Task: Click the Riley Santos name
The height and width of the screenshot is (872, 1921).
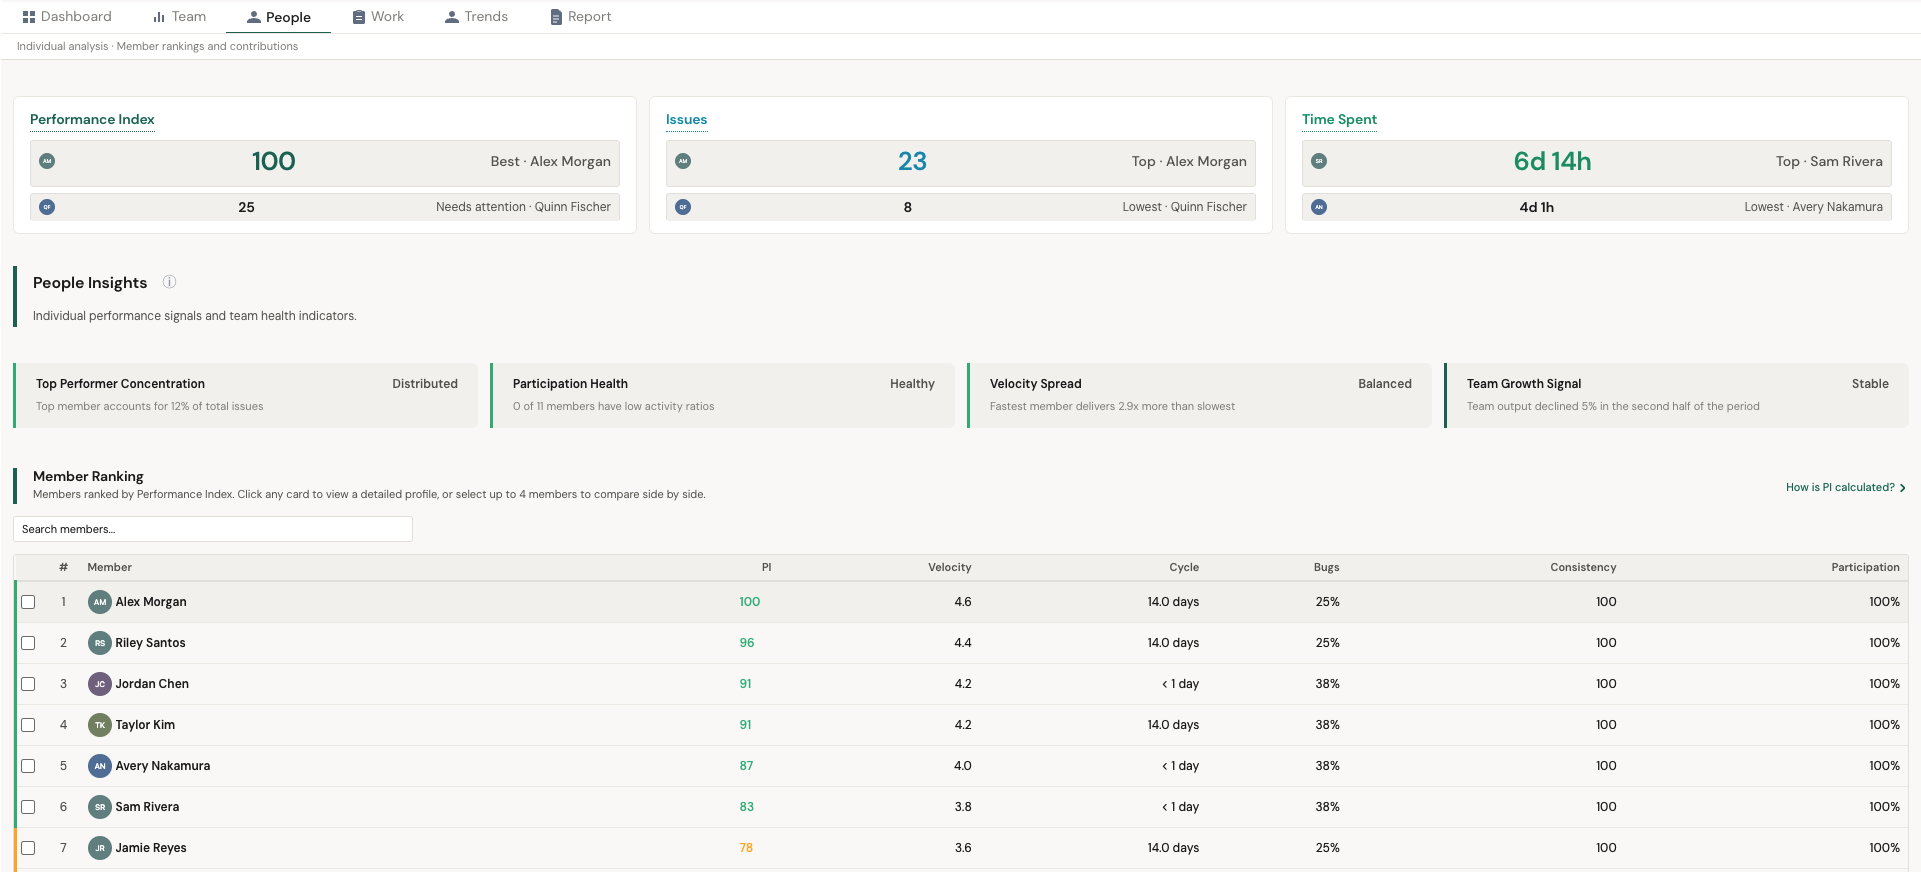Action: coord(150,643)
